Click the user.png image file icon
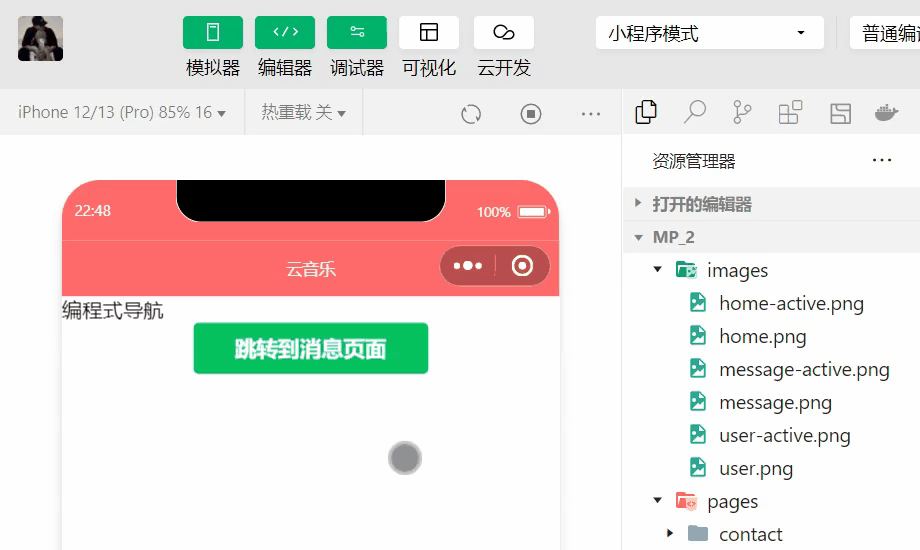The width and height of the screenshot is (920, 550). pos(698,467)
